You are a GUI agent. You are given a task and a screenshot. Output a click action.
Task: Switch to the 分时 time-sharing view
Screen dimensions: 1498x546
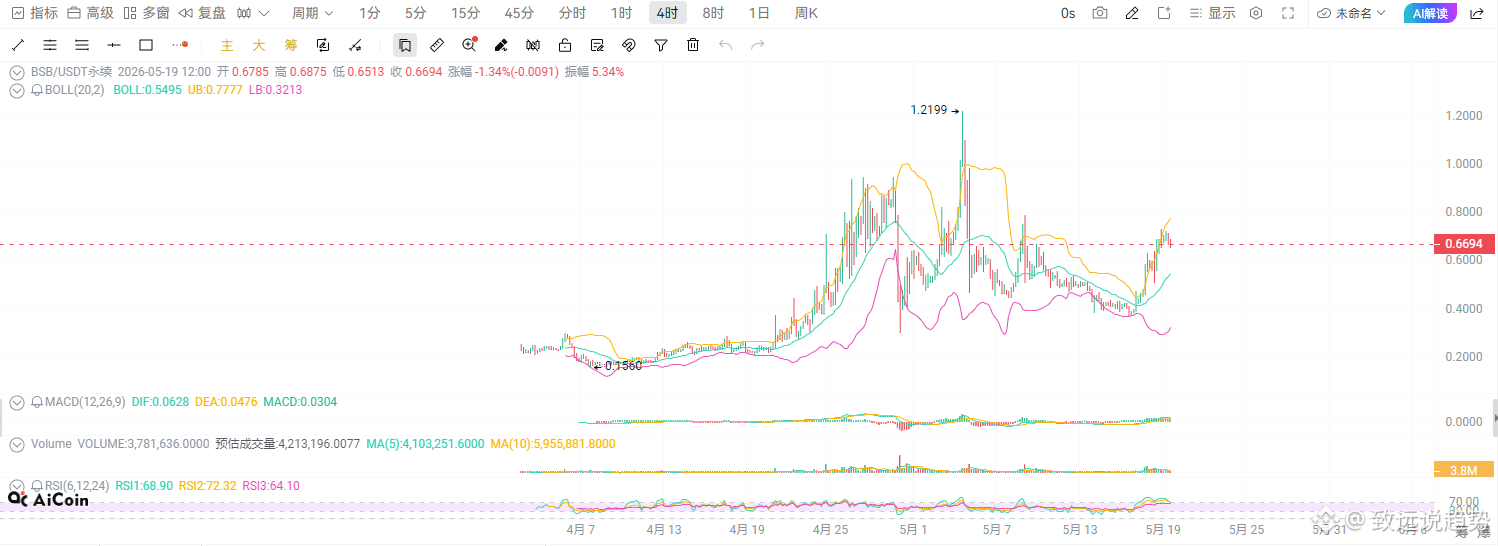572,13
